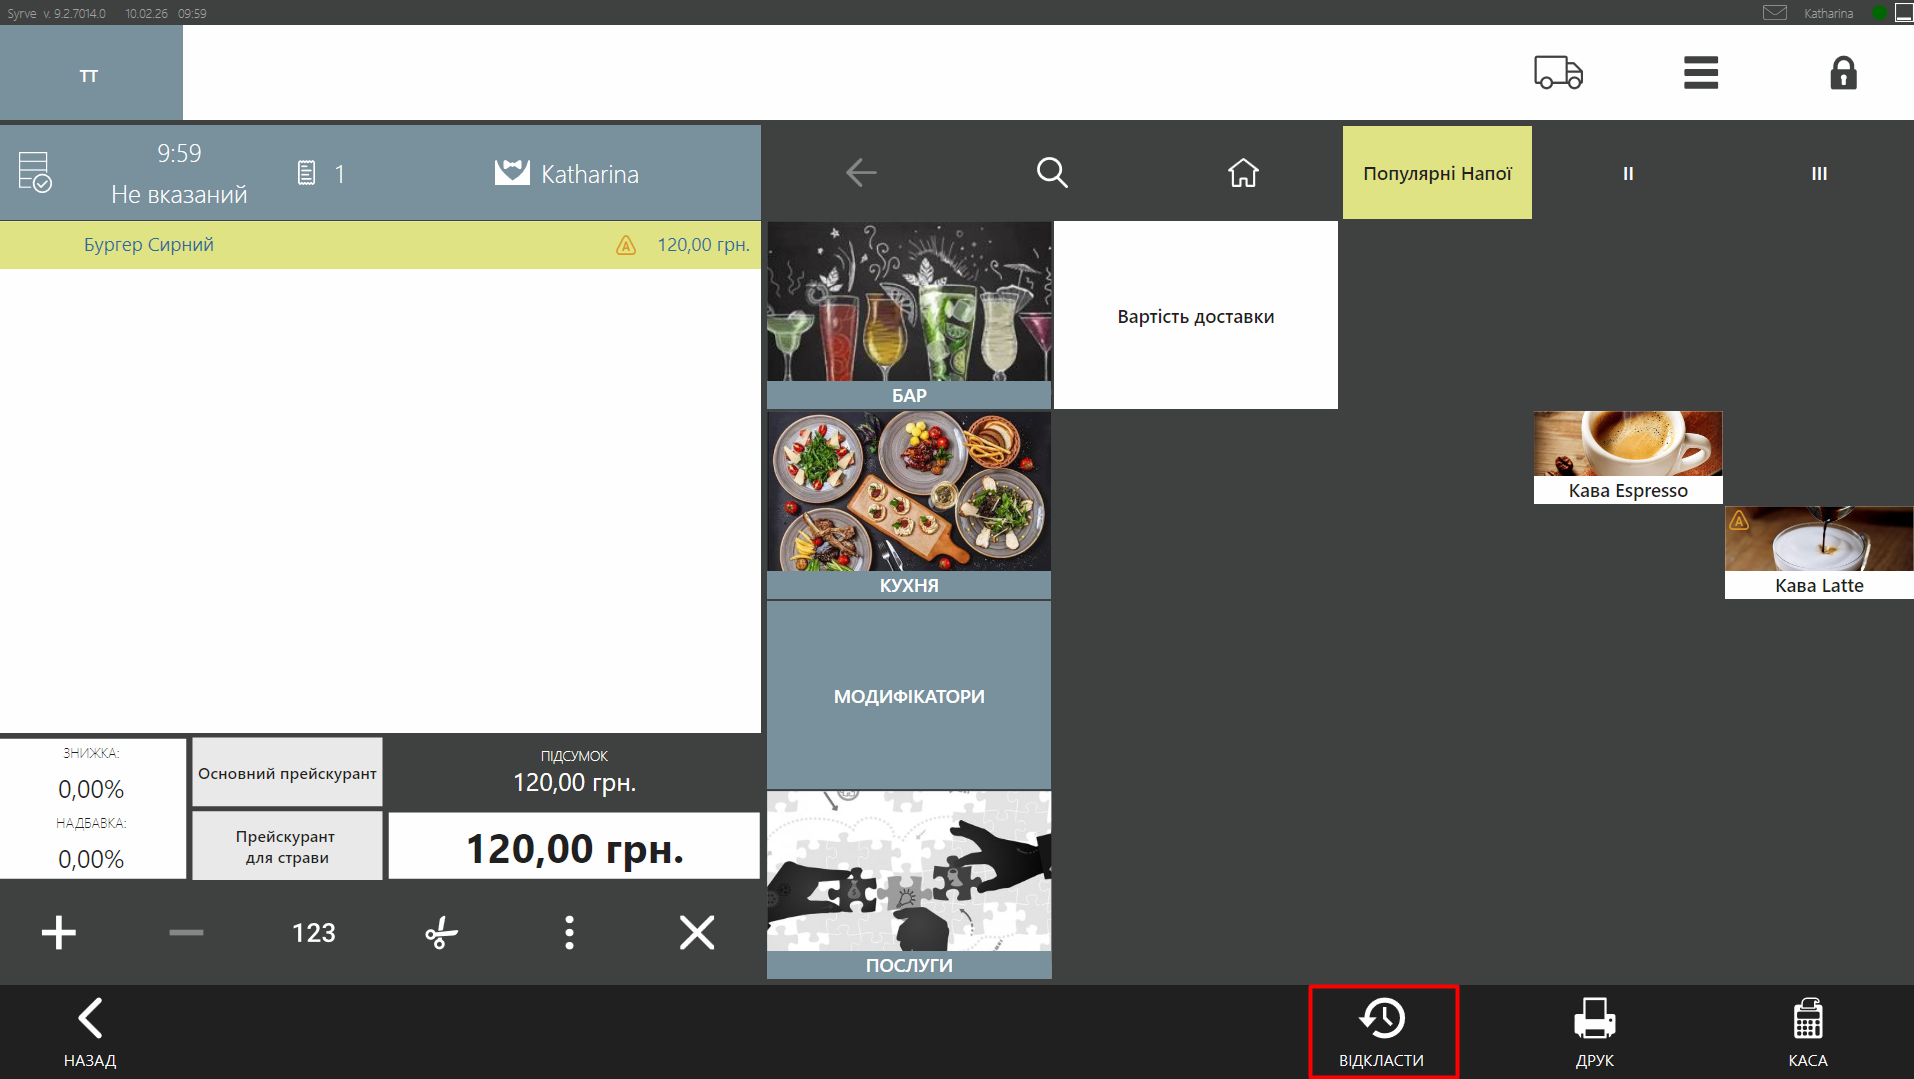Go to menu home icon
The height and width of the screenshot is (1079, 1914).
pos(1242,173)
